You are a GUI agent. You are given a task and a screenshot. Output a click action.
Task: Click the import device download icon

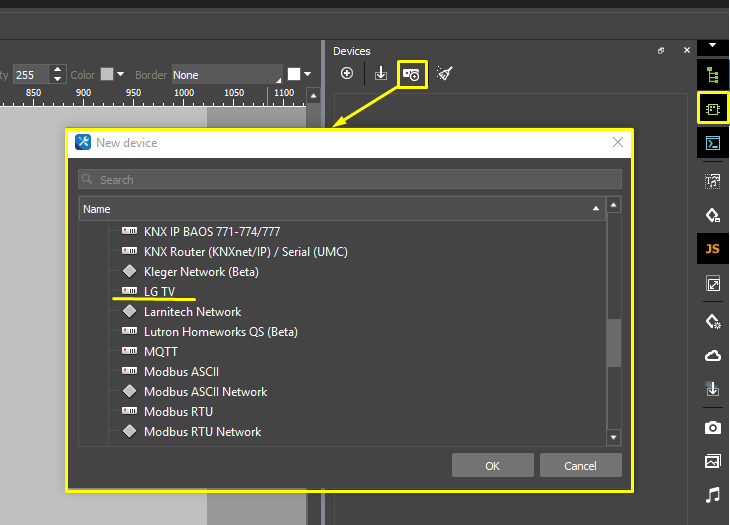[380, 74]
